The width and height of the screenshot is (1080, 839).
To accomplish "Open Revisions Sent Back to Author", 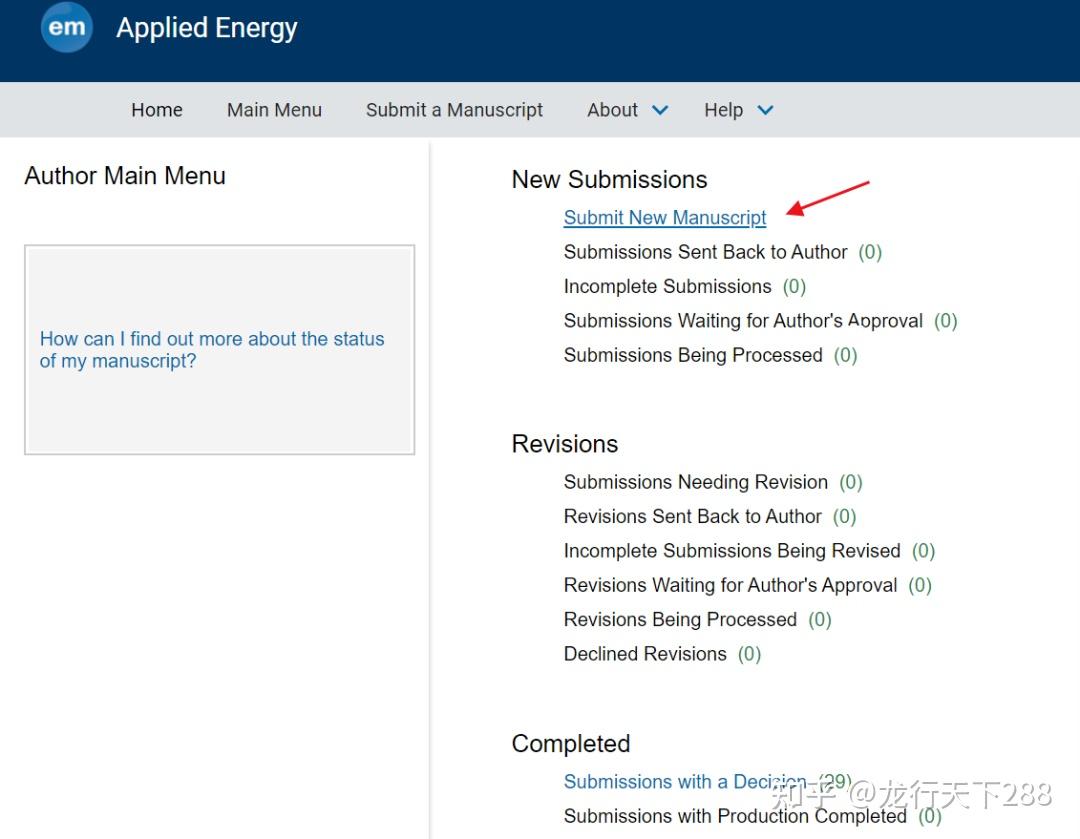I will tap(692, 517).
